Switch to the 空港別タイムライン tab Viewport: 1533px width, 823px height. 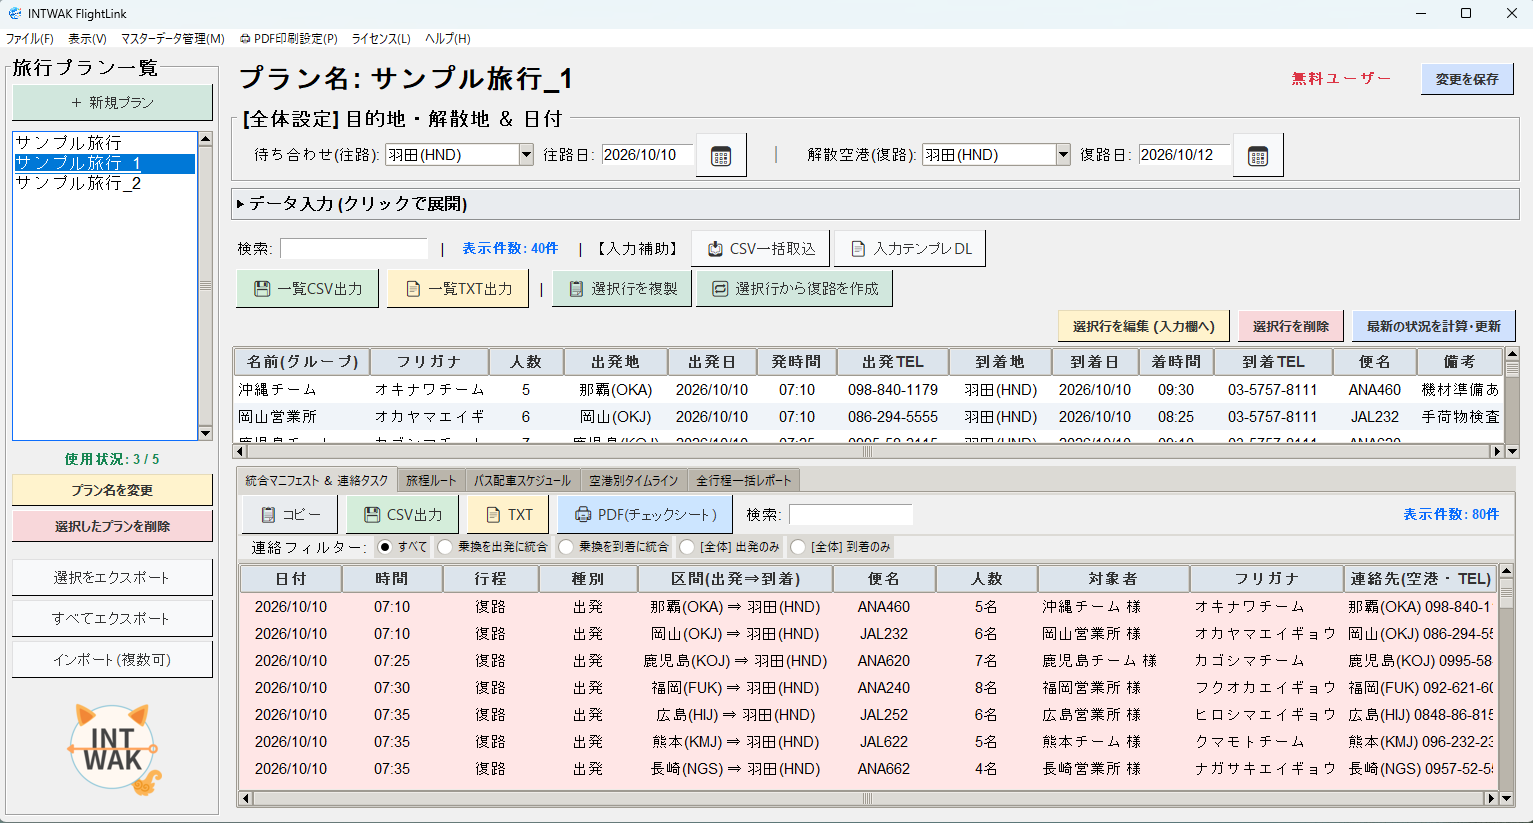(x=634, y=481)
